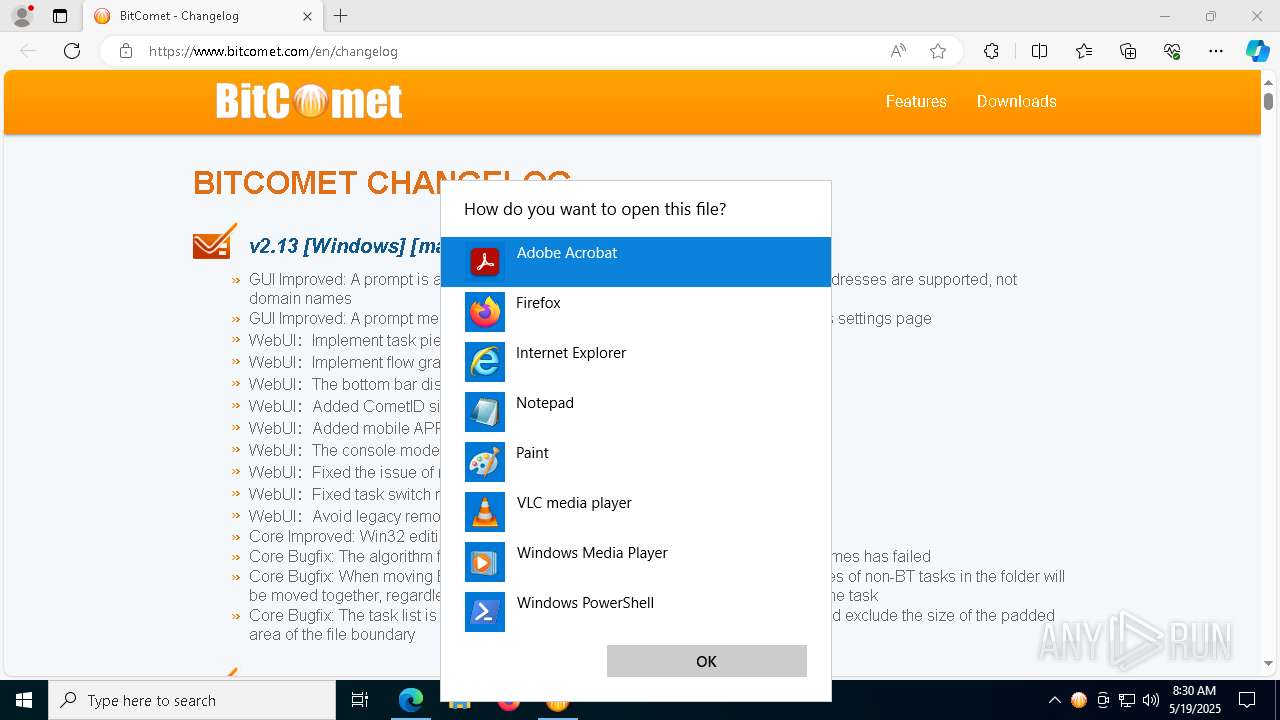Open the notifications action center
Image resolution: width=1280 pixels, height=720 pixels.
click(x=1247, y=700)
